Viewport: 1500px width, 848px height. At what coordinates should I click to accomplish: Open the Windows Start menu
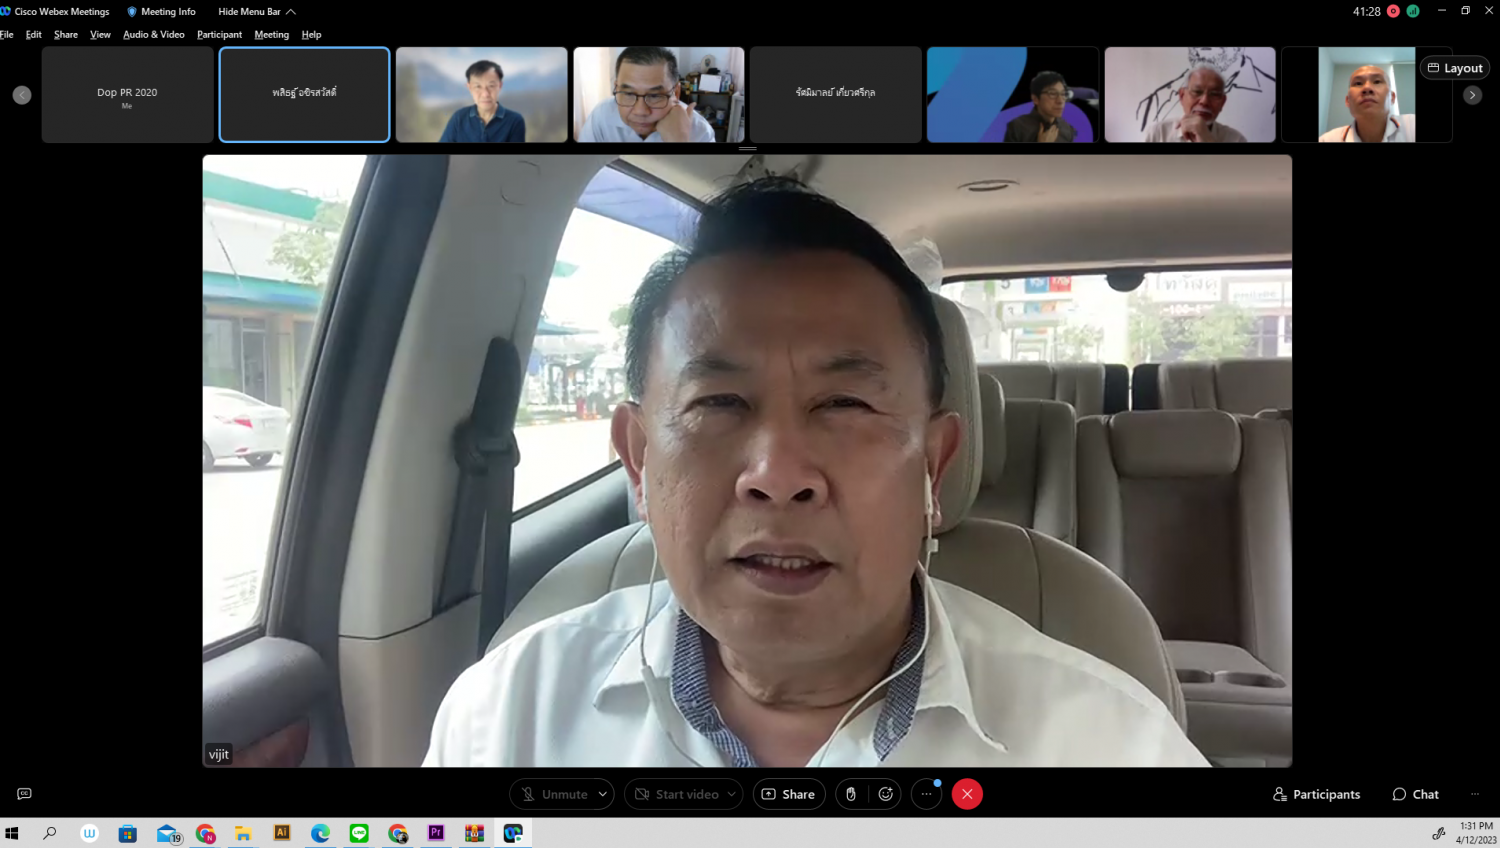click(x=12, y=833)
